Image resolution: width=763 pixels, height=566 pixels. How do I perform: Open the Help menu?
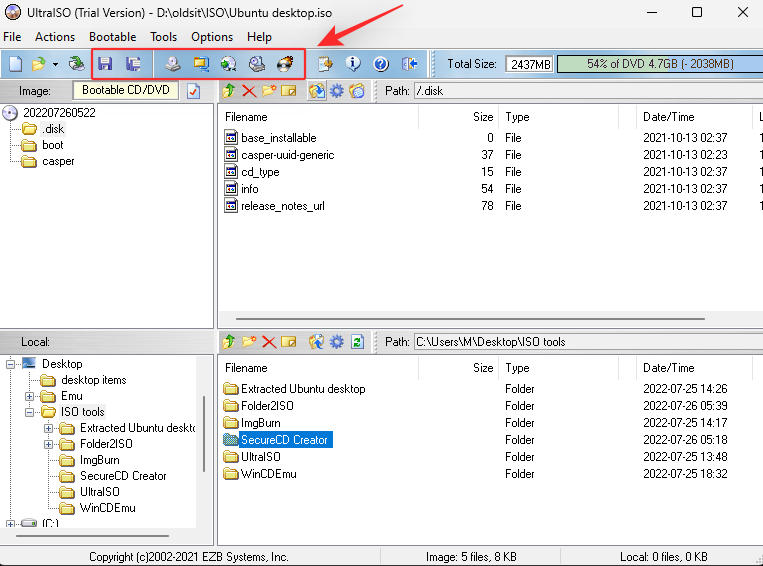259,37
